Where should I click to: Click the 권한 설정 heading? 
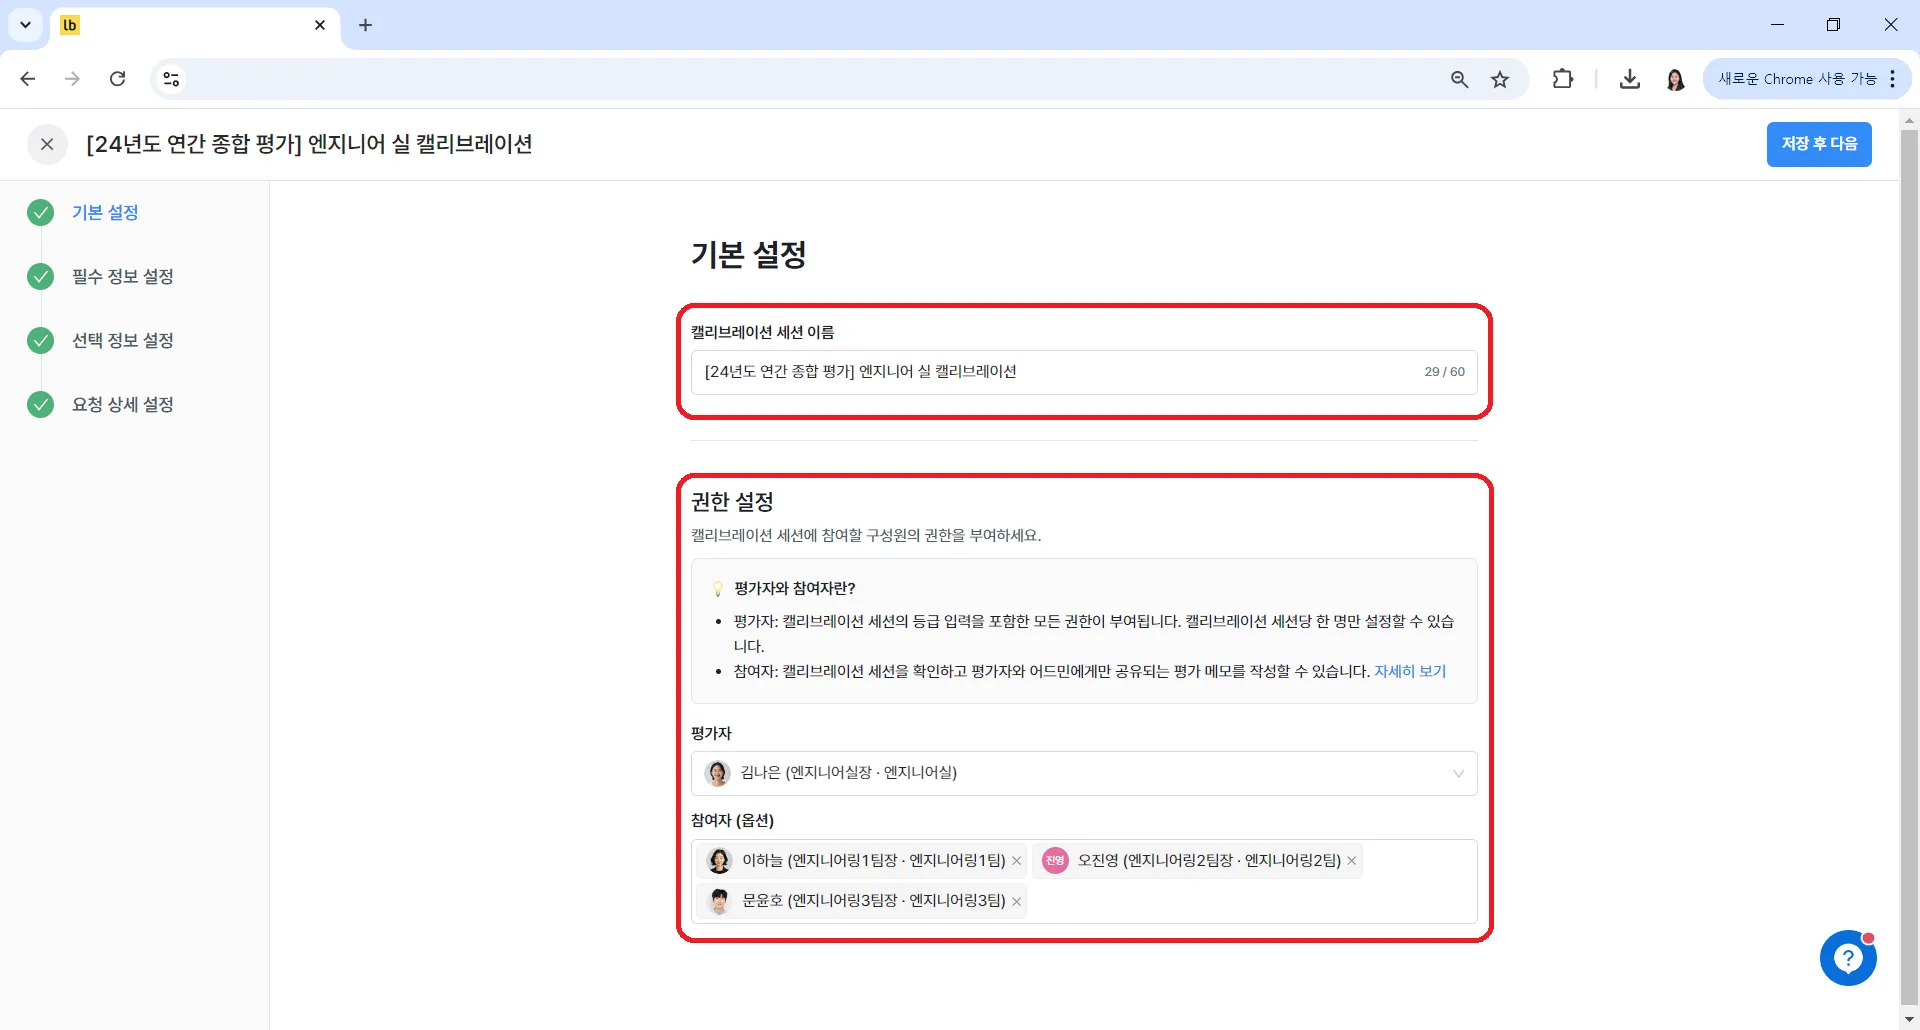point(732,501)
